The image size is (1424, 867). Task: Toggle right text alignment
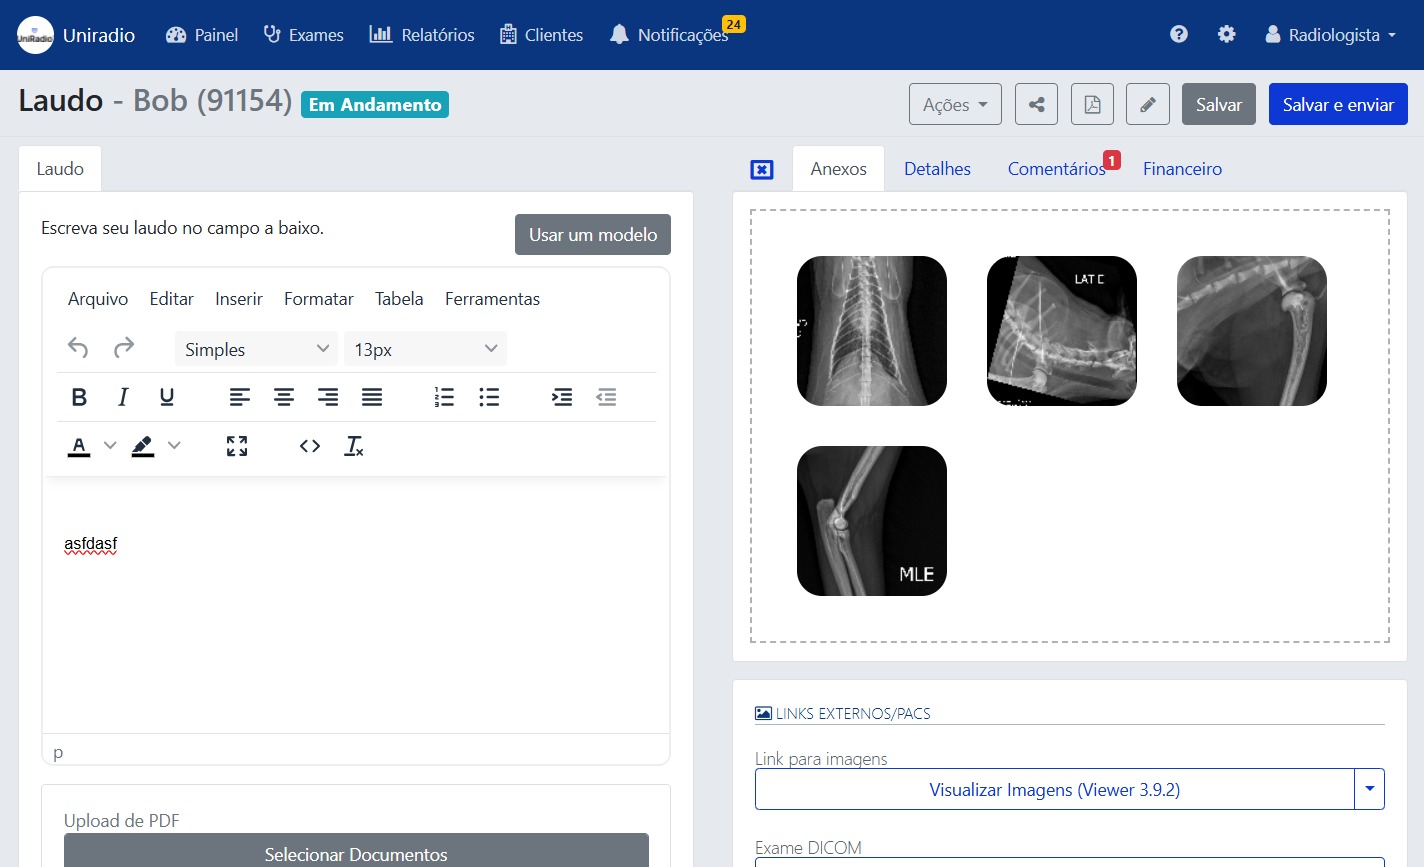pyautogui.click(x=328, y=397)
